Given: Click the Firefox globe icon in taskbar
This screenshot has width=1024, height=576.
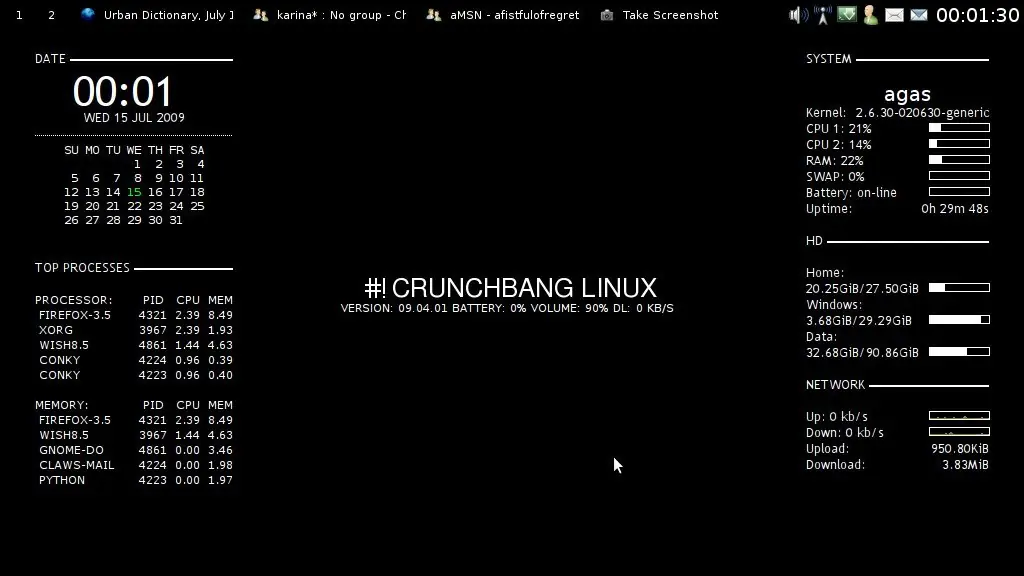Looking at the screenshot, I should [x=88, y=14].
